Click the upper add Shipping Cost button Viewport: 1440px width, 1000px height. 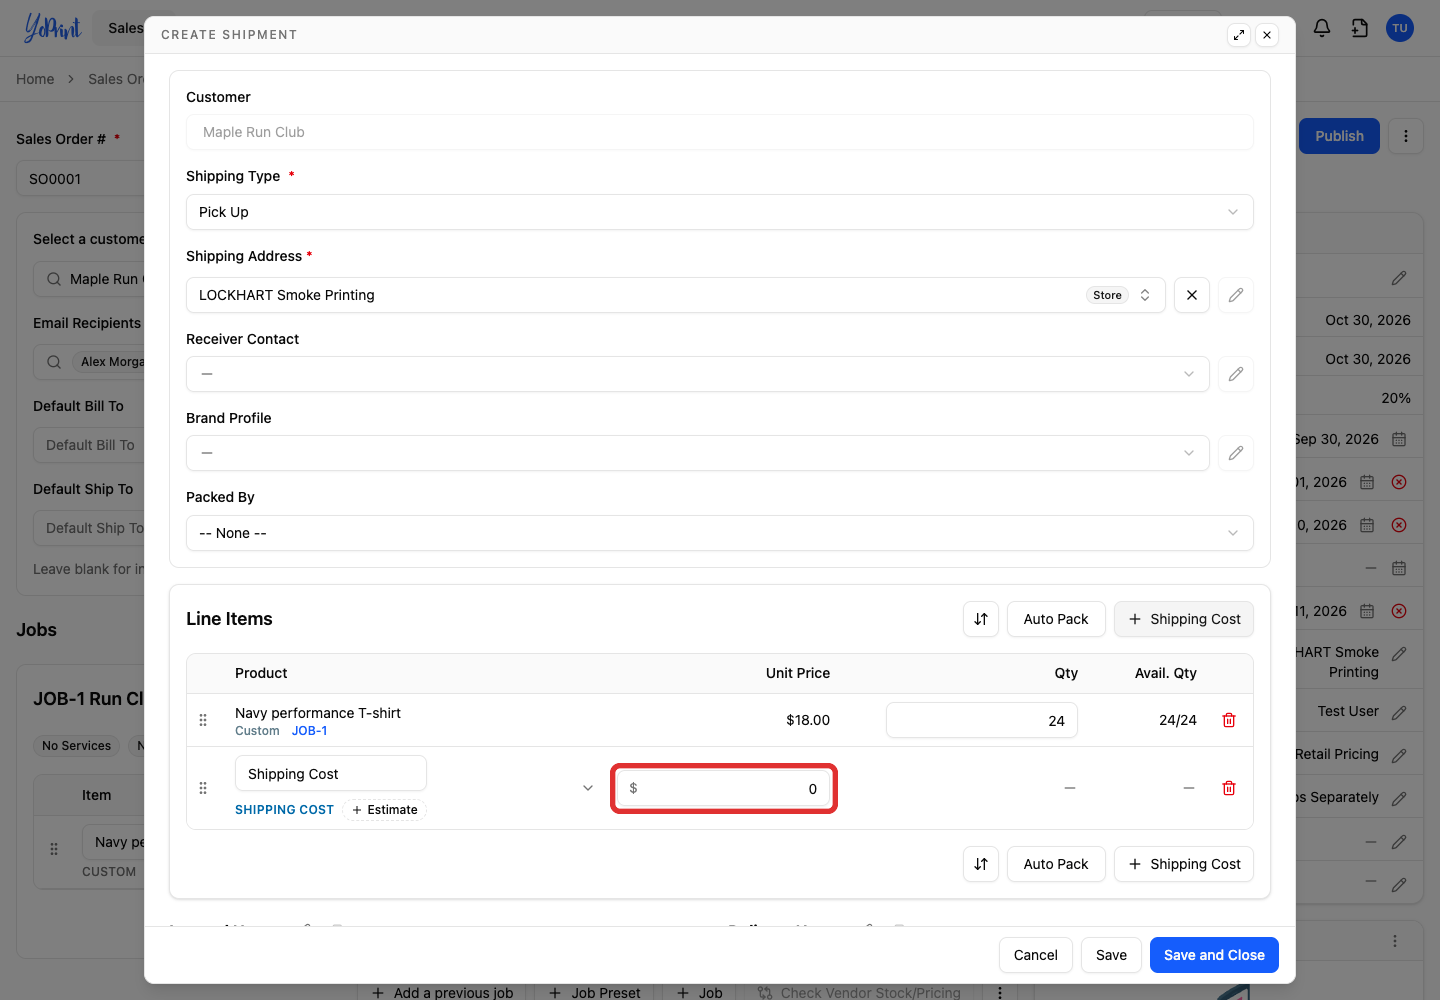1184,619
